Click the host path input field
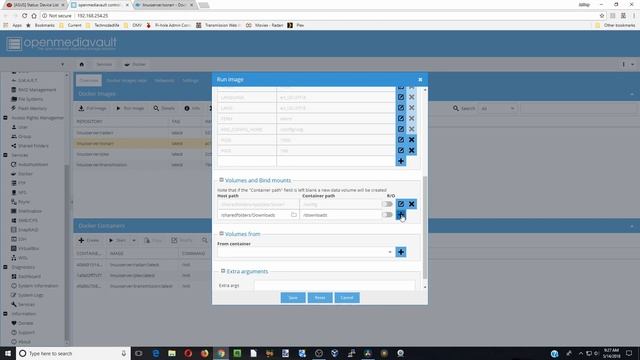The width and height of the screenshot is (640, 360). pyautogui.click(x=258, y=215)
